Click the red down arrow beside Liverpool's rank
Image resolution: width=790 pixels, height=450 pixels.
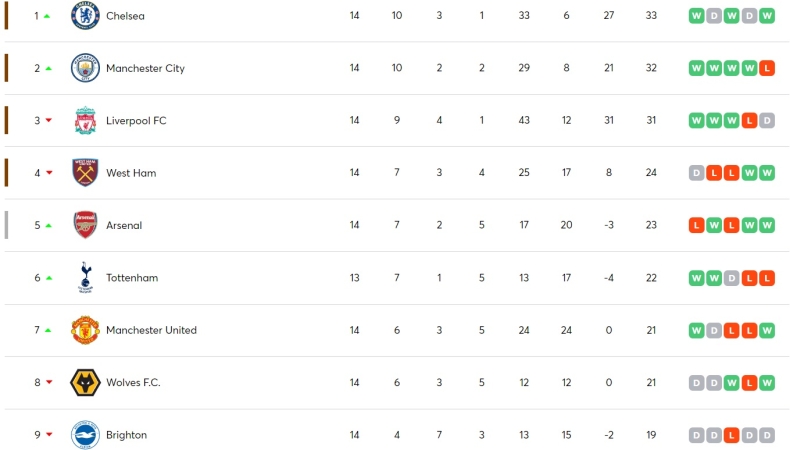pyautogui.click(x=47, y=121)
